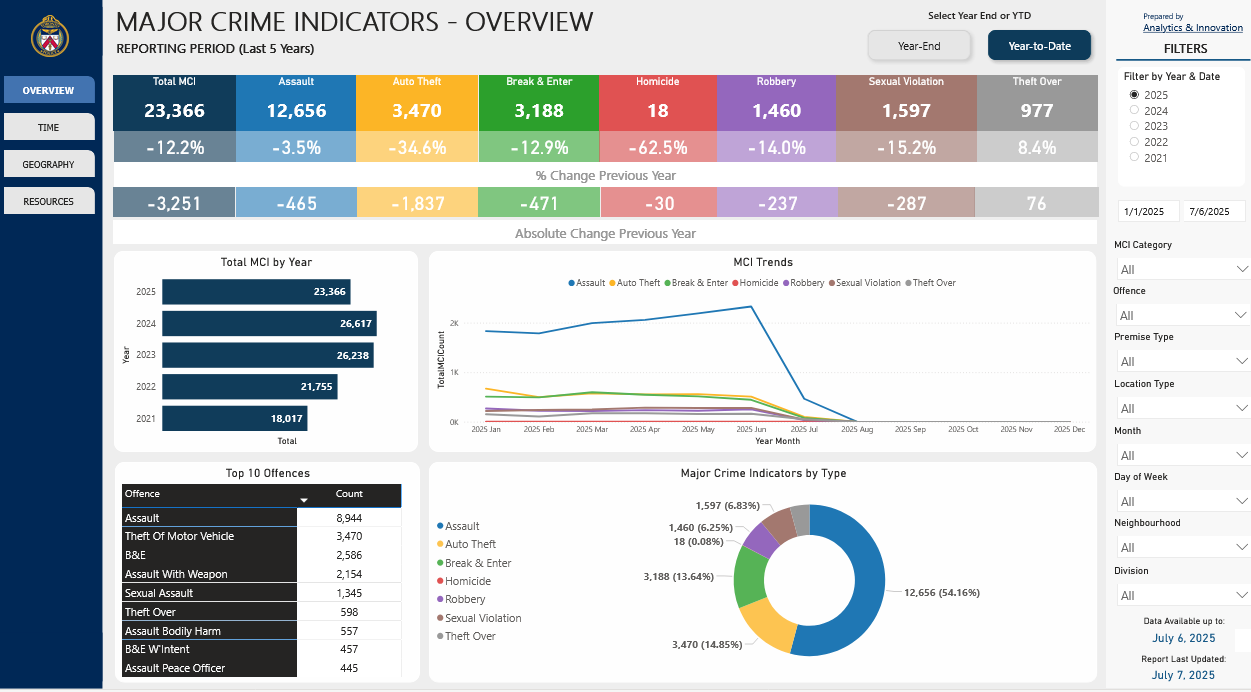Click the Sexual Violation legend dot beside donut chart
The width and height of the screenshot is (1251, 692).
[x=439, y=619]
